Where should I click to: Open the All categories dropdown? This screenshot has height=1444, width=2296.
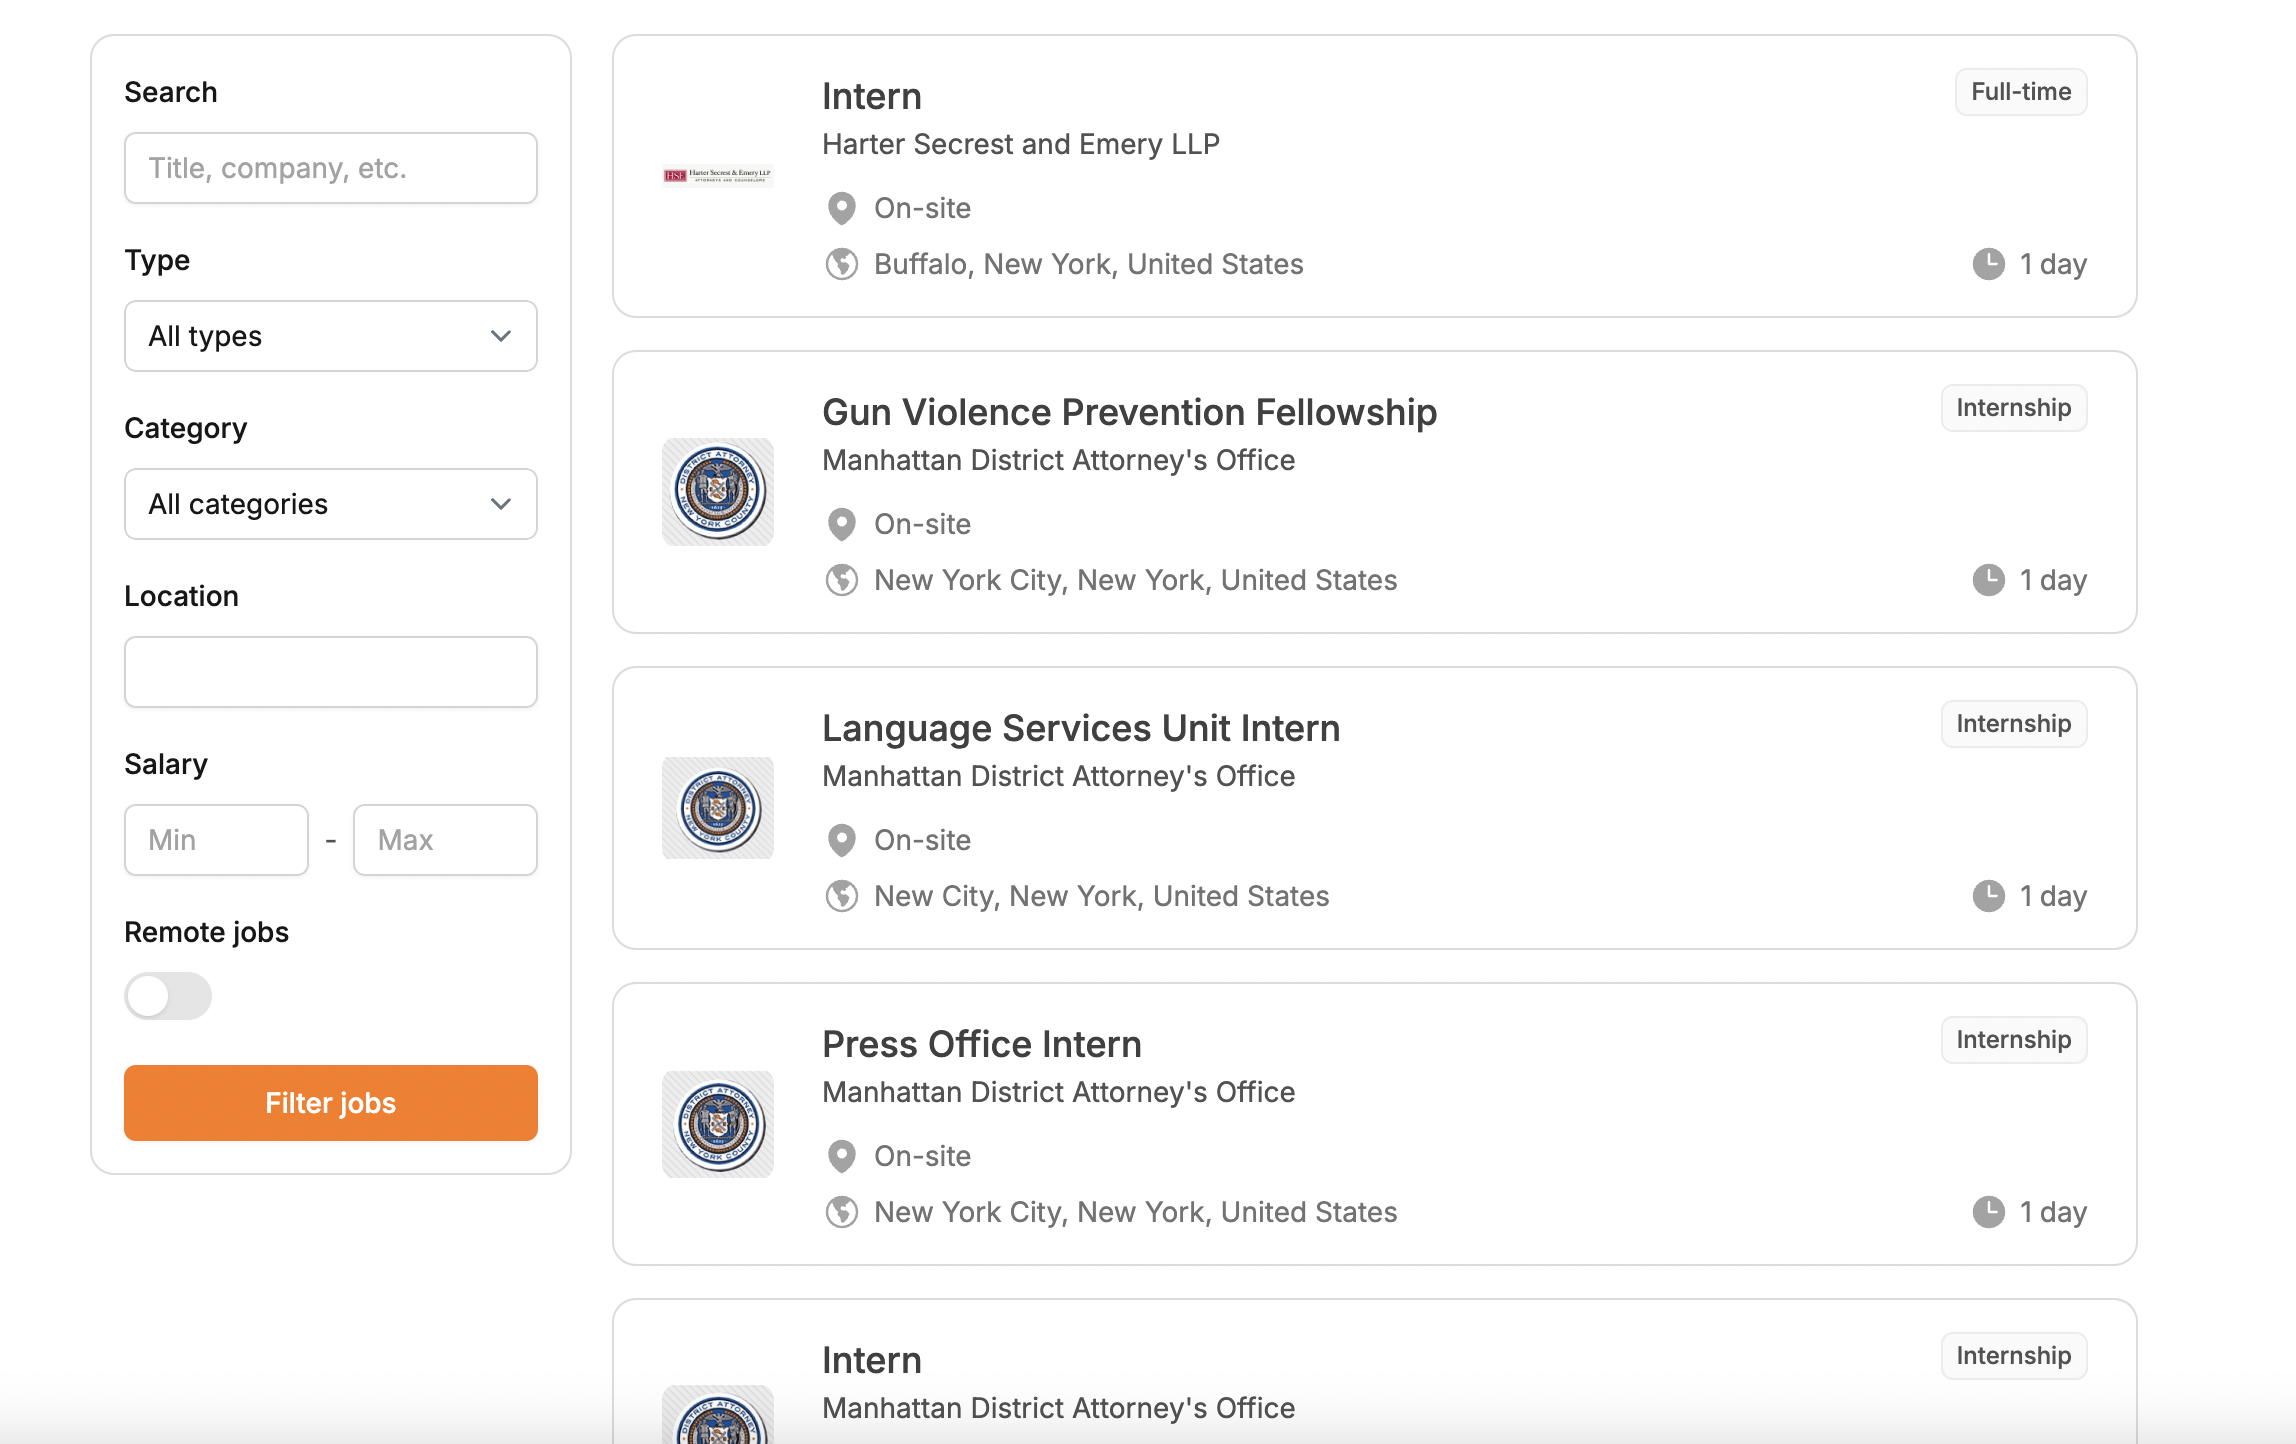331,504
